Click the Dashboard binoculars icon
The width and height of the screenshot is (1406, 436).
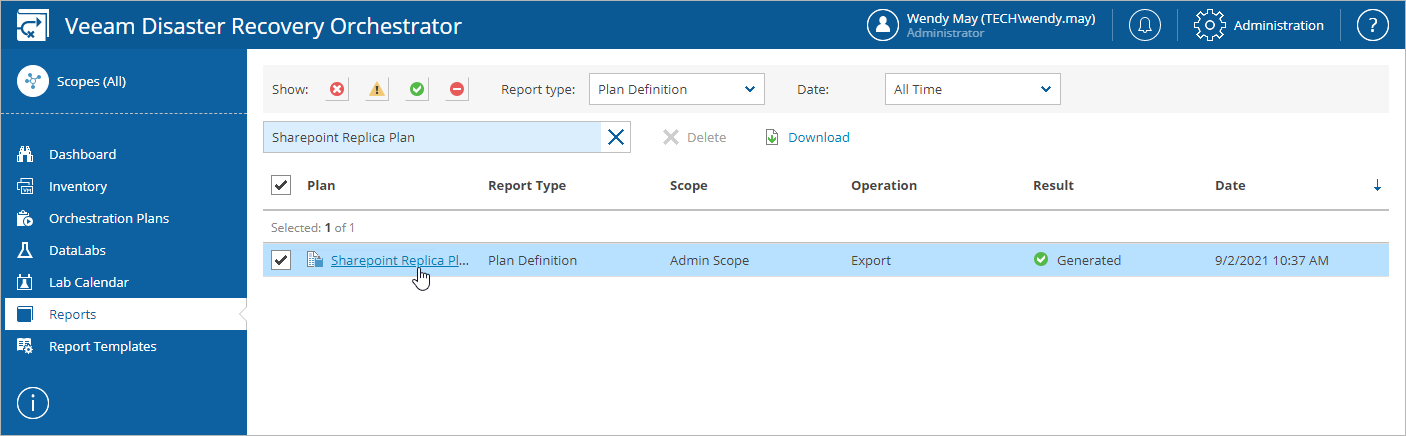click(26, 154)
